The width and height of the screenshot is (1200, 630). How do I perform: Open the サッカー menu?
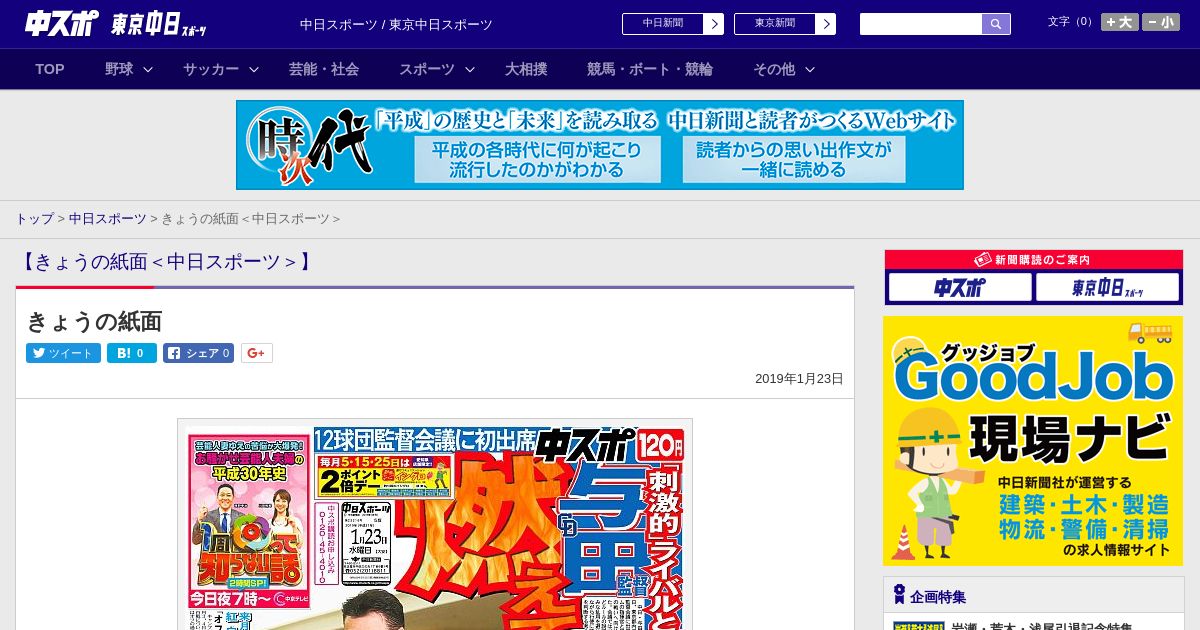[211, 69]
